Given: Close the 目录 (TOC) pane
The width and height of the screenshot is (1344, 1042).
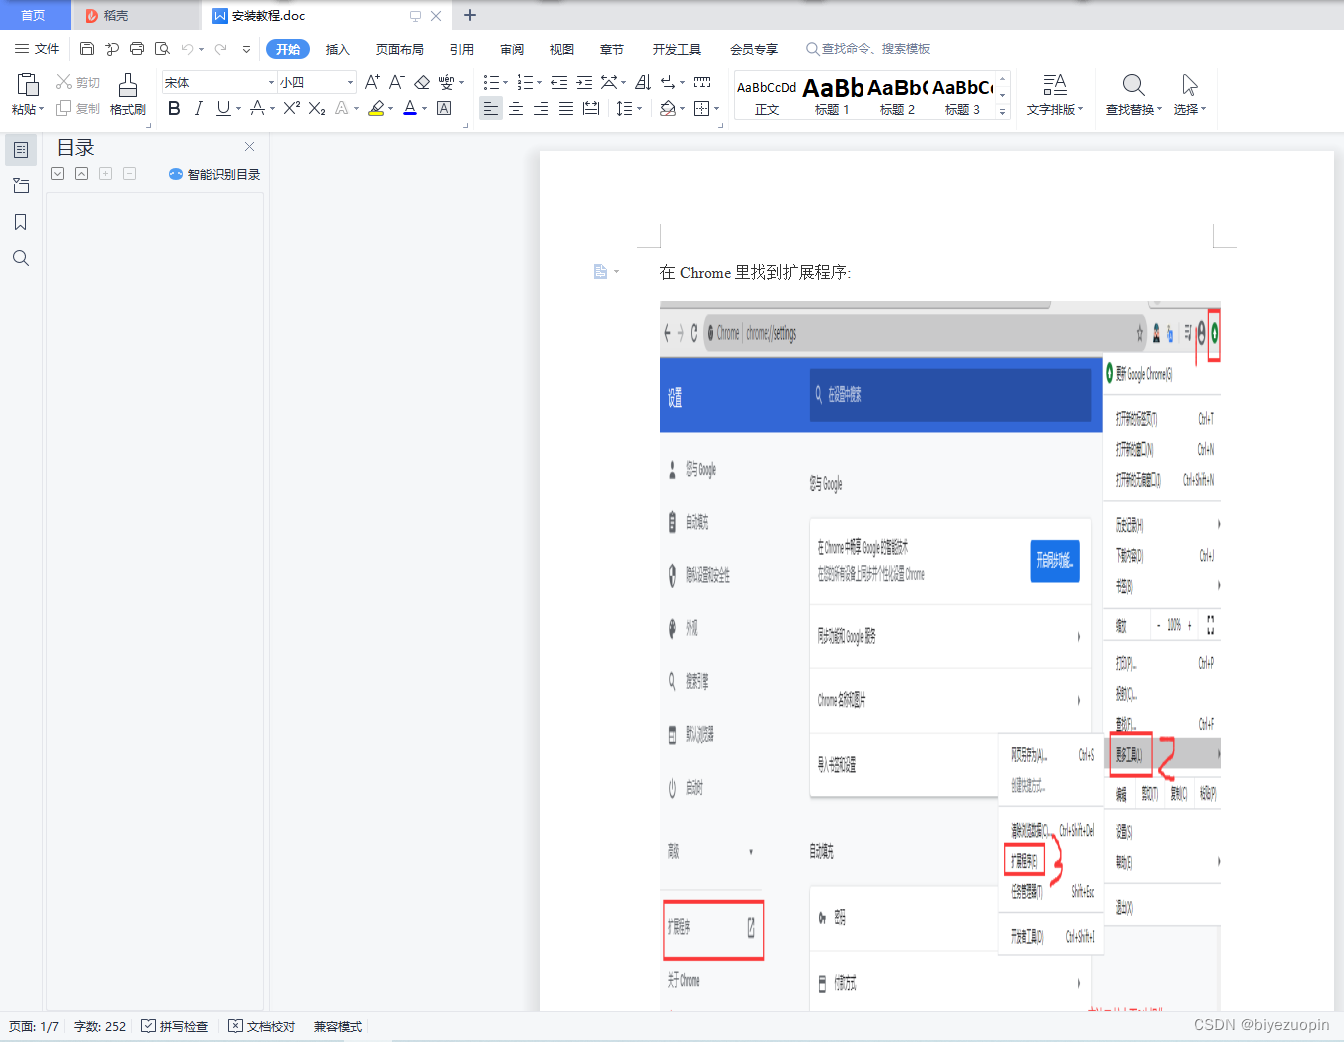Looking at the screenshot, I should (x=250, y=146).
